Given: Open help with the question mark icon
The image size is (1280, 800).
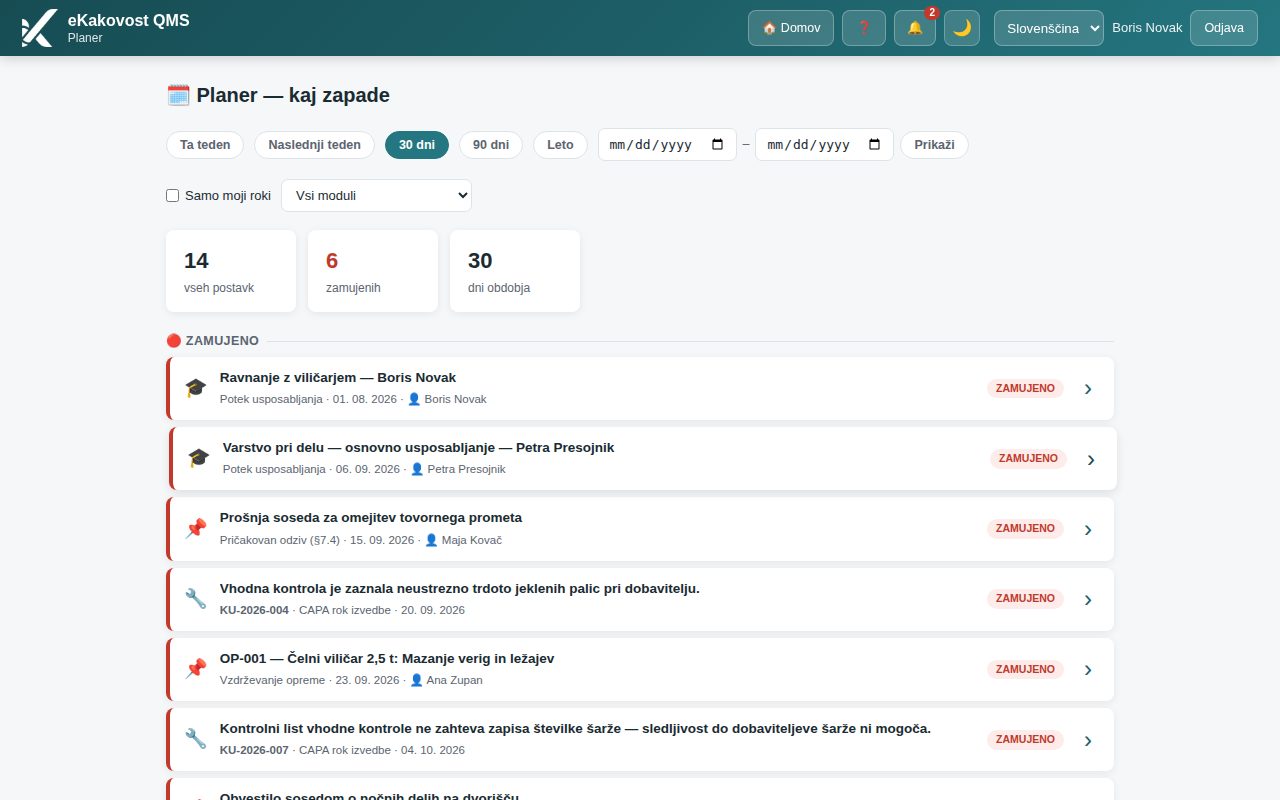Looking at the screenshot, I should (x=864, y=28).
